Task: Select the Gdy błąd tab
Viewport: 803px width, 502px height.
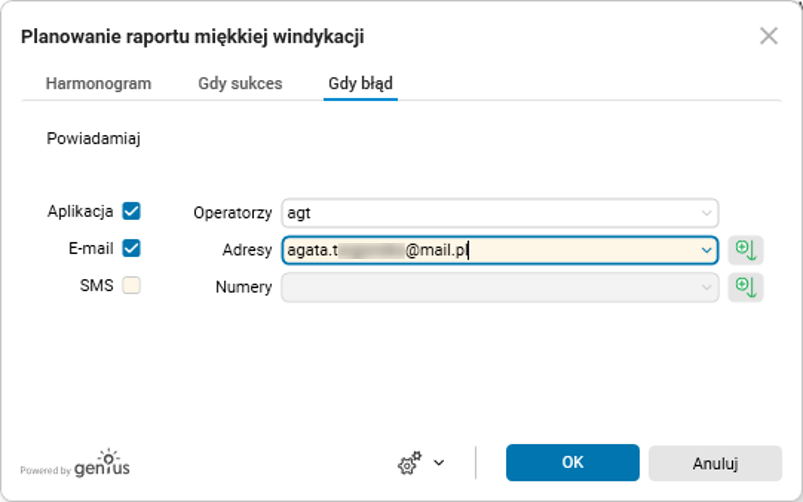Action: tap(361, 83)
